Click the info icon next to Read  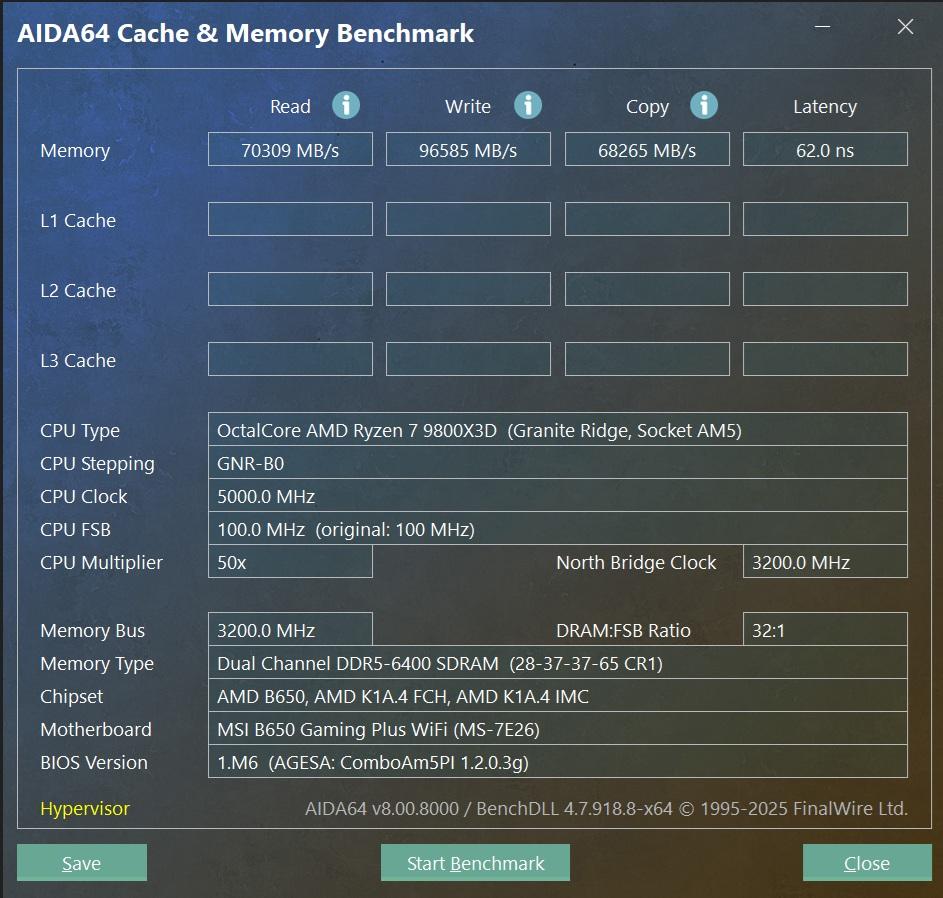(x=346, y=105)
